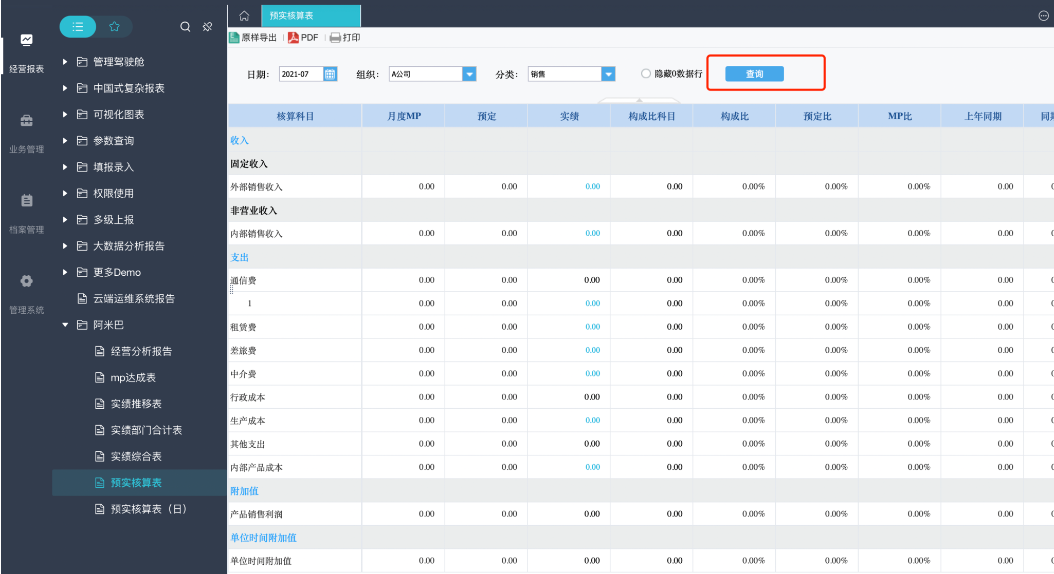
Task: Expand the 管理驾驶舱 folder
Action: coord(66,62)
